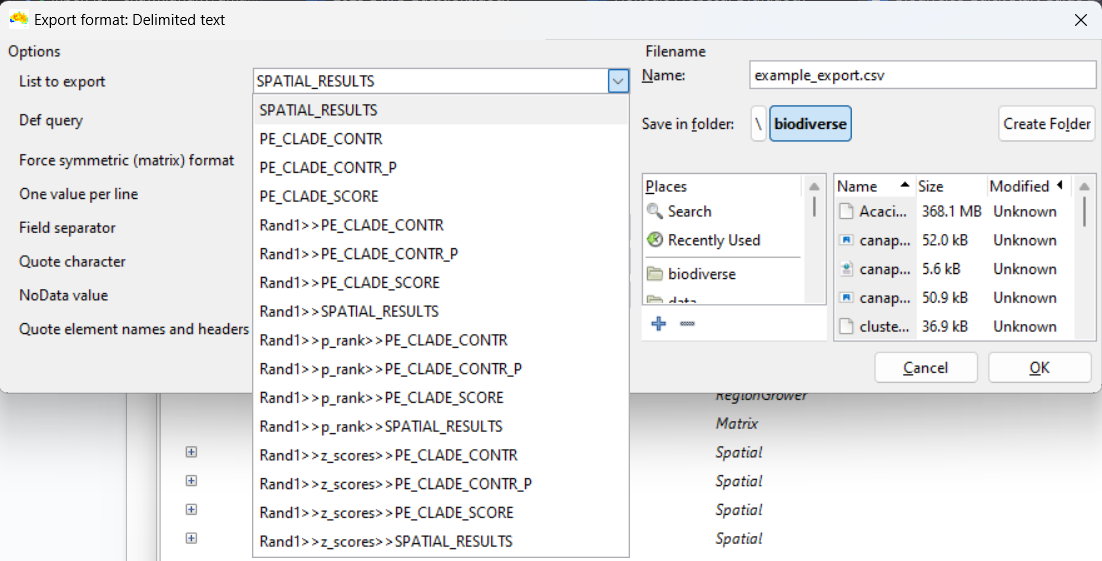
Task: Choose PE_CLADE_SCORE from the list
Action: pos(318,196)
